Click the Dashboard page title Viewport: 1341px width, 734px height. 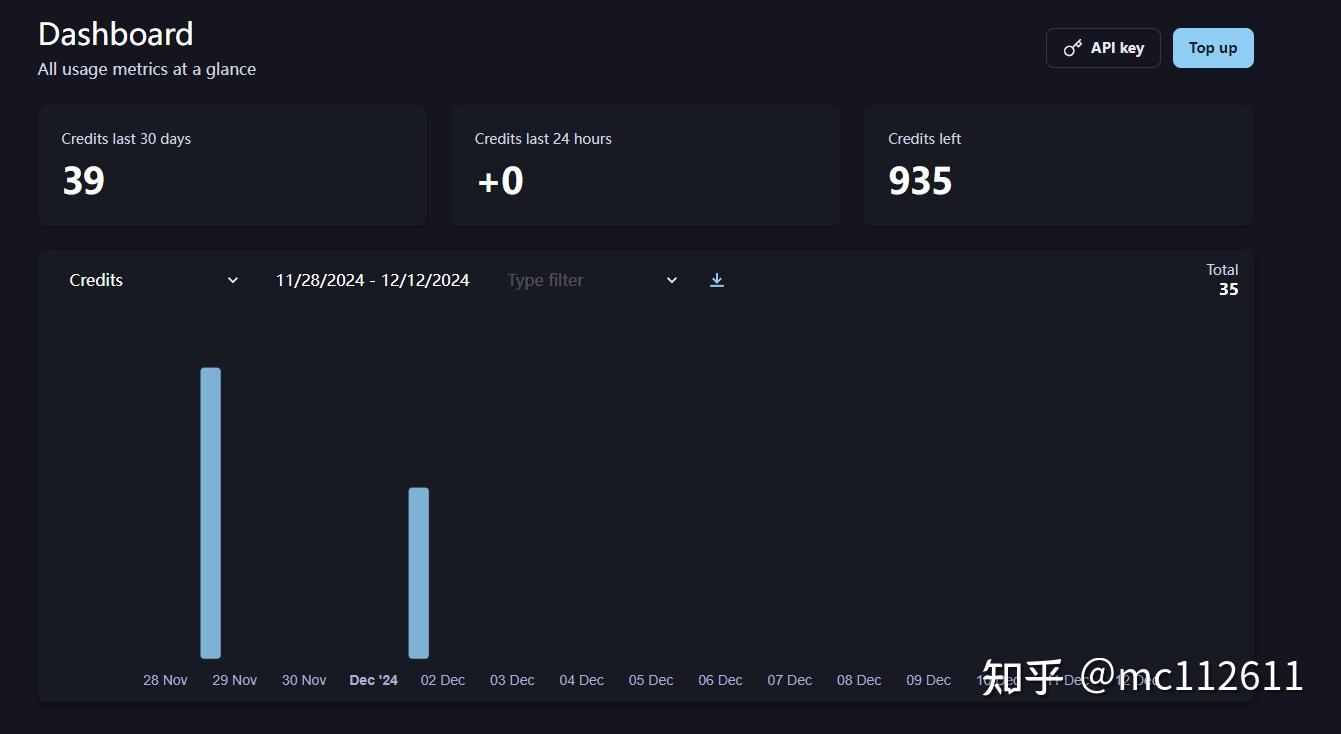tap(115, 33)
